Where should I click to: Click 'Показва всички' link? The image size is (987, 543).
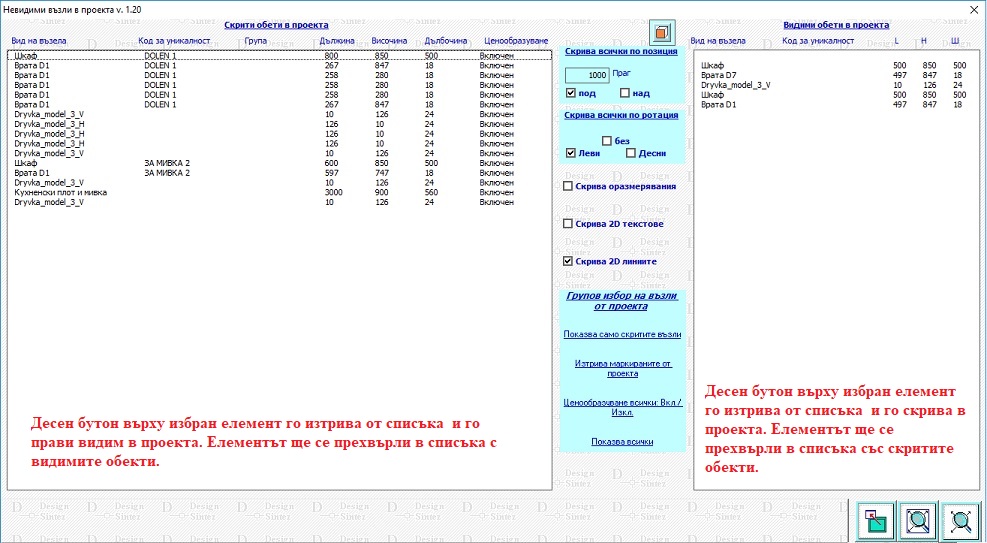622,442
